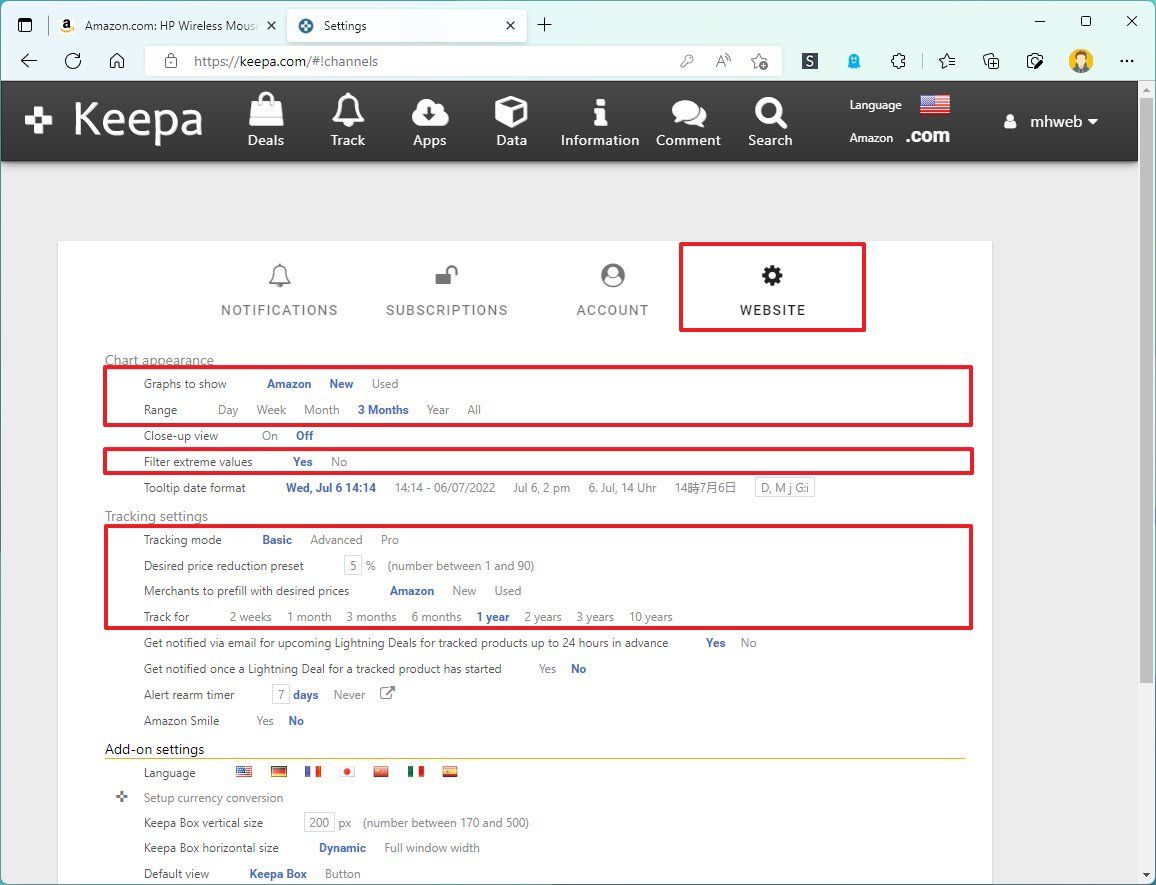Open the Language flag selector in the header
1156x885 pixels.
pos(934,103)
